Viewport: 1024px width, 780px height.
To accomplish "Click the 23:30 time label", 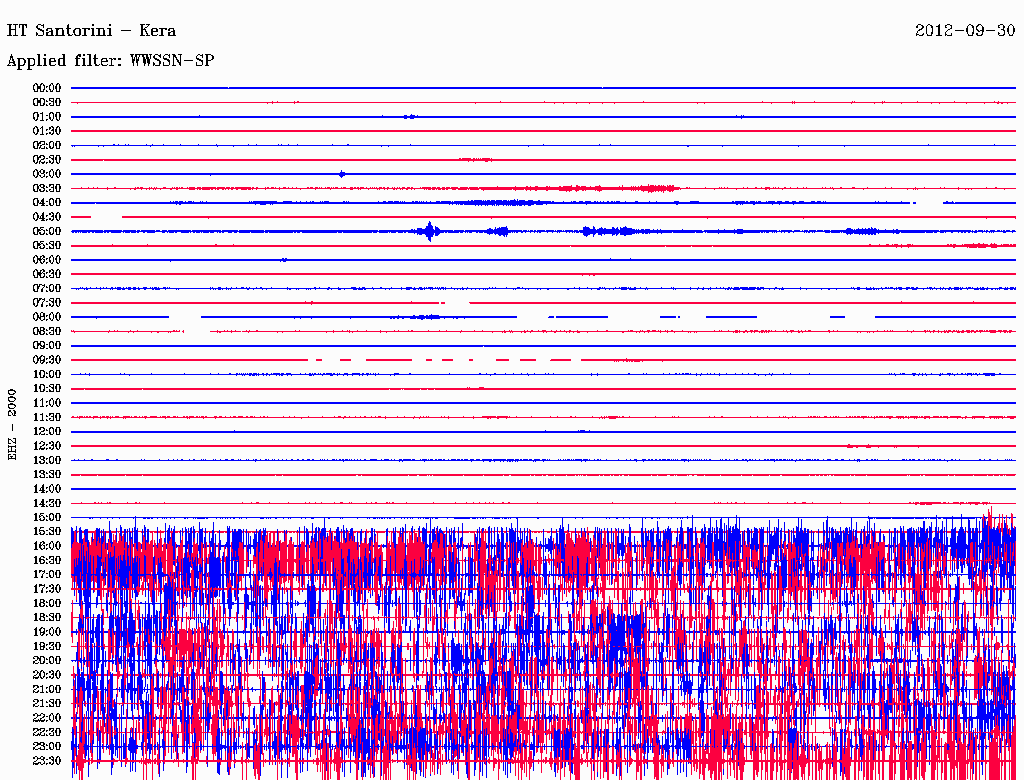I will click(x=47, y=761).
